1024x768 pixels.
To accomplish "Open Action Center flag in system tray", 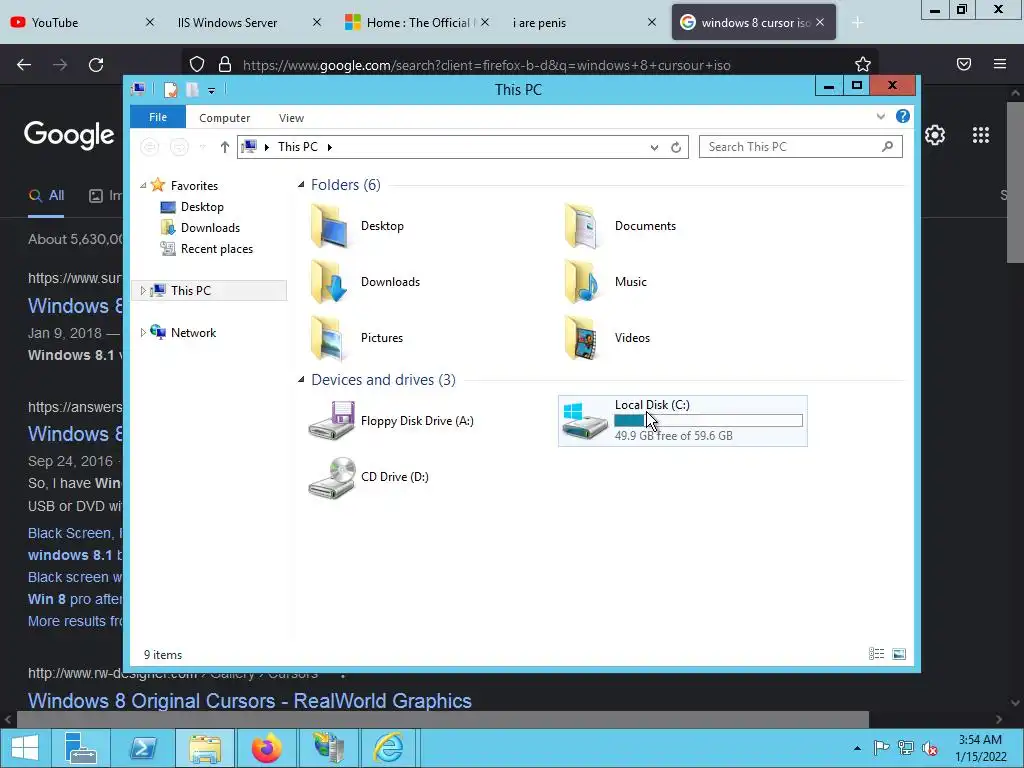I will coord(880,748).
